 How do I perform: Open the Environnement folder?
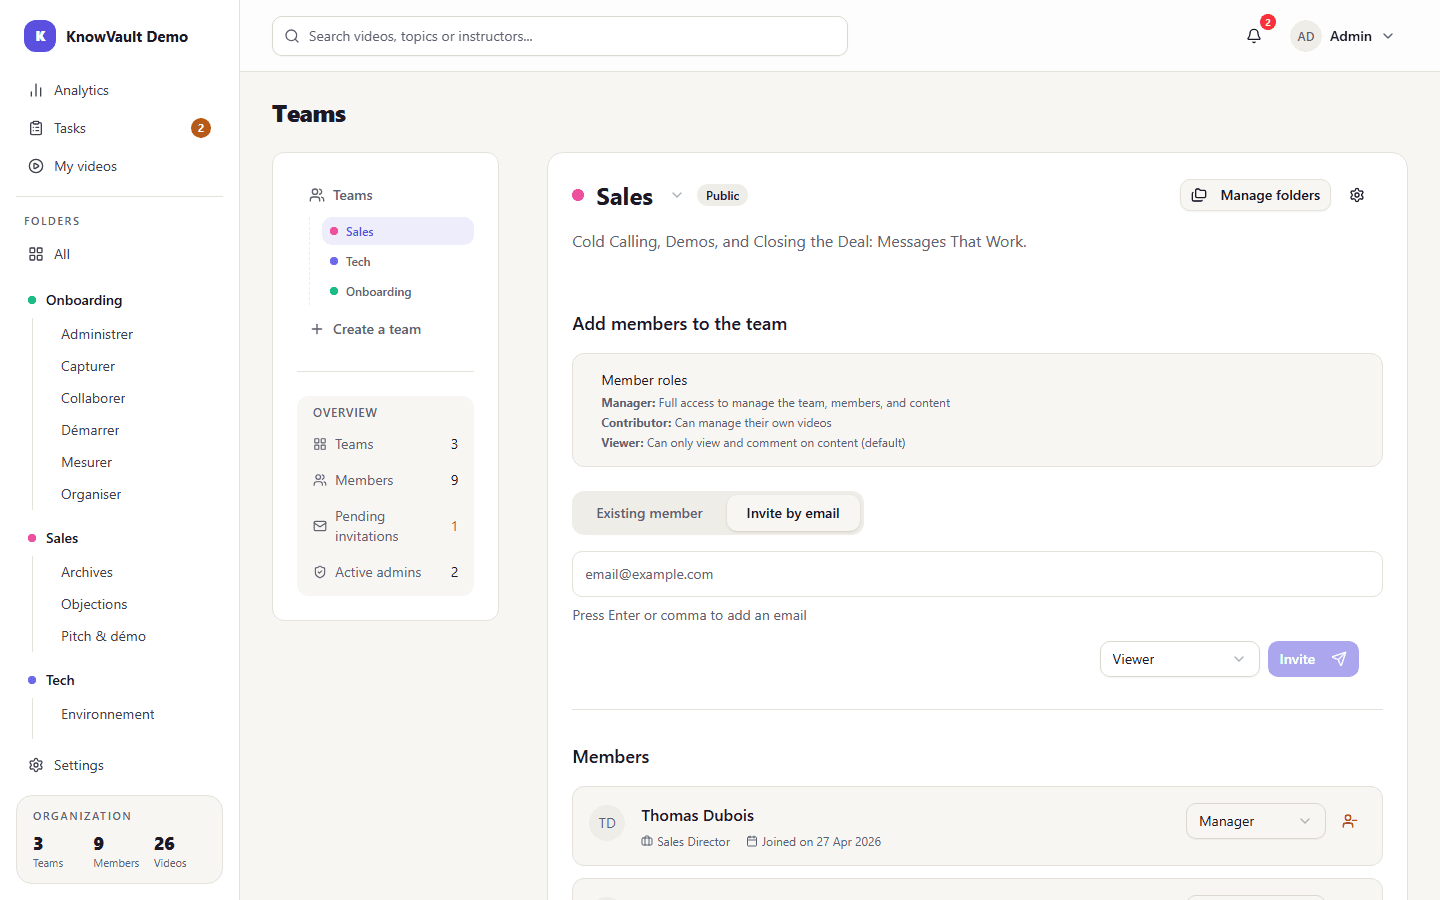point(108,714)
